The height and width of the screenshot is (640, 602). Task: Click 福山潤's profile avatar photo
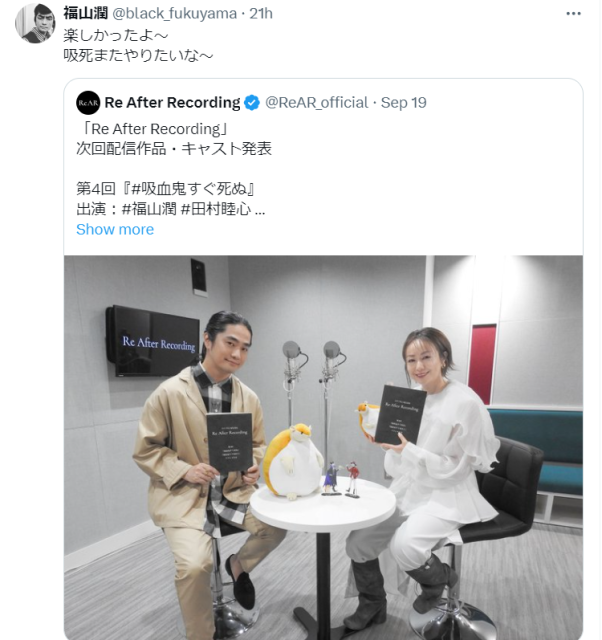(x=35, y=24)
